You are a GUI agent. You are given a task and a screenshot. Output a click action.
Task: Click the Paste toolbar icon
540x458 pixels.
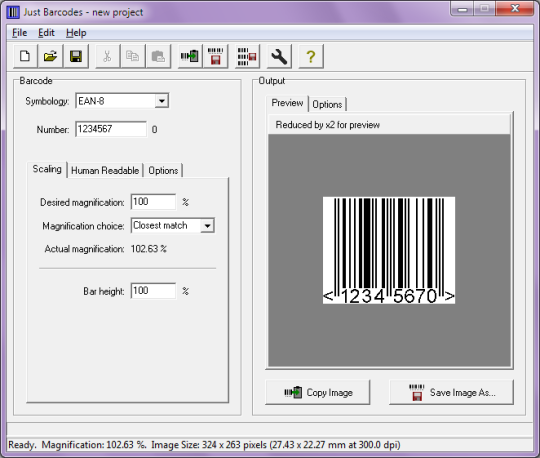158,56
